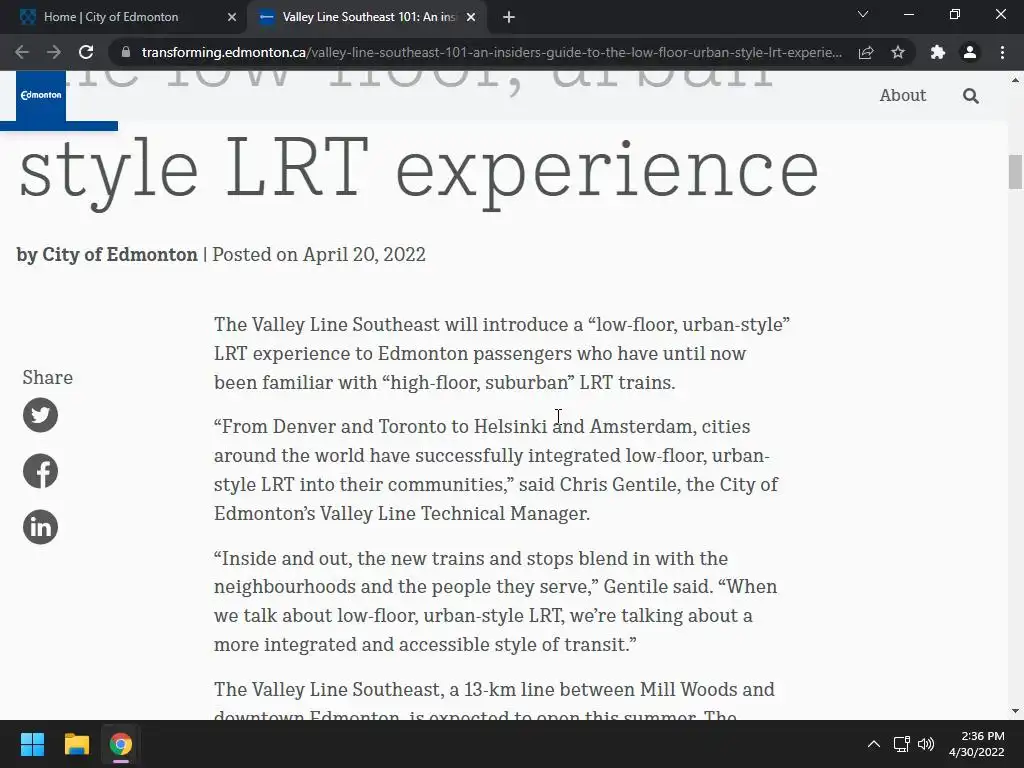Share this page from address bar
Screen dimensions: 1024x768
[x=866, y=52]
